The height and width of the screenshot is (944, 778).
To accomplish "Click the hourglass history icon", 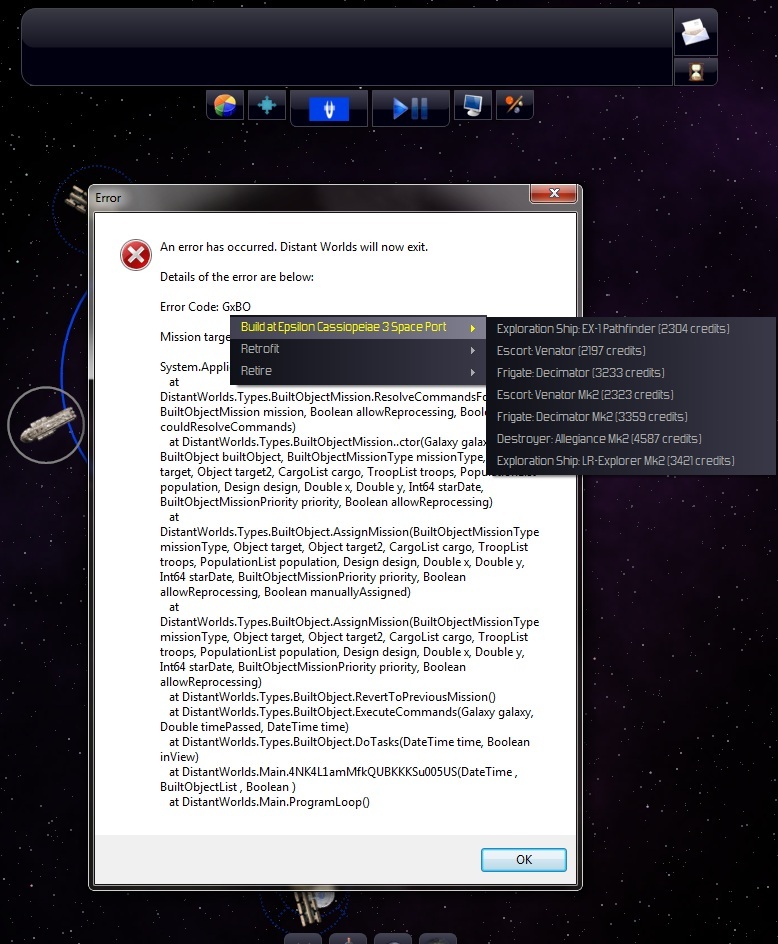I will 696,72.
